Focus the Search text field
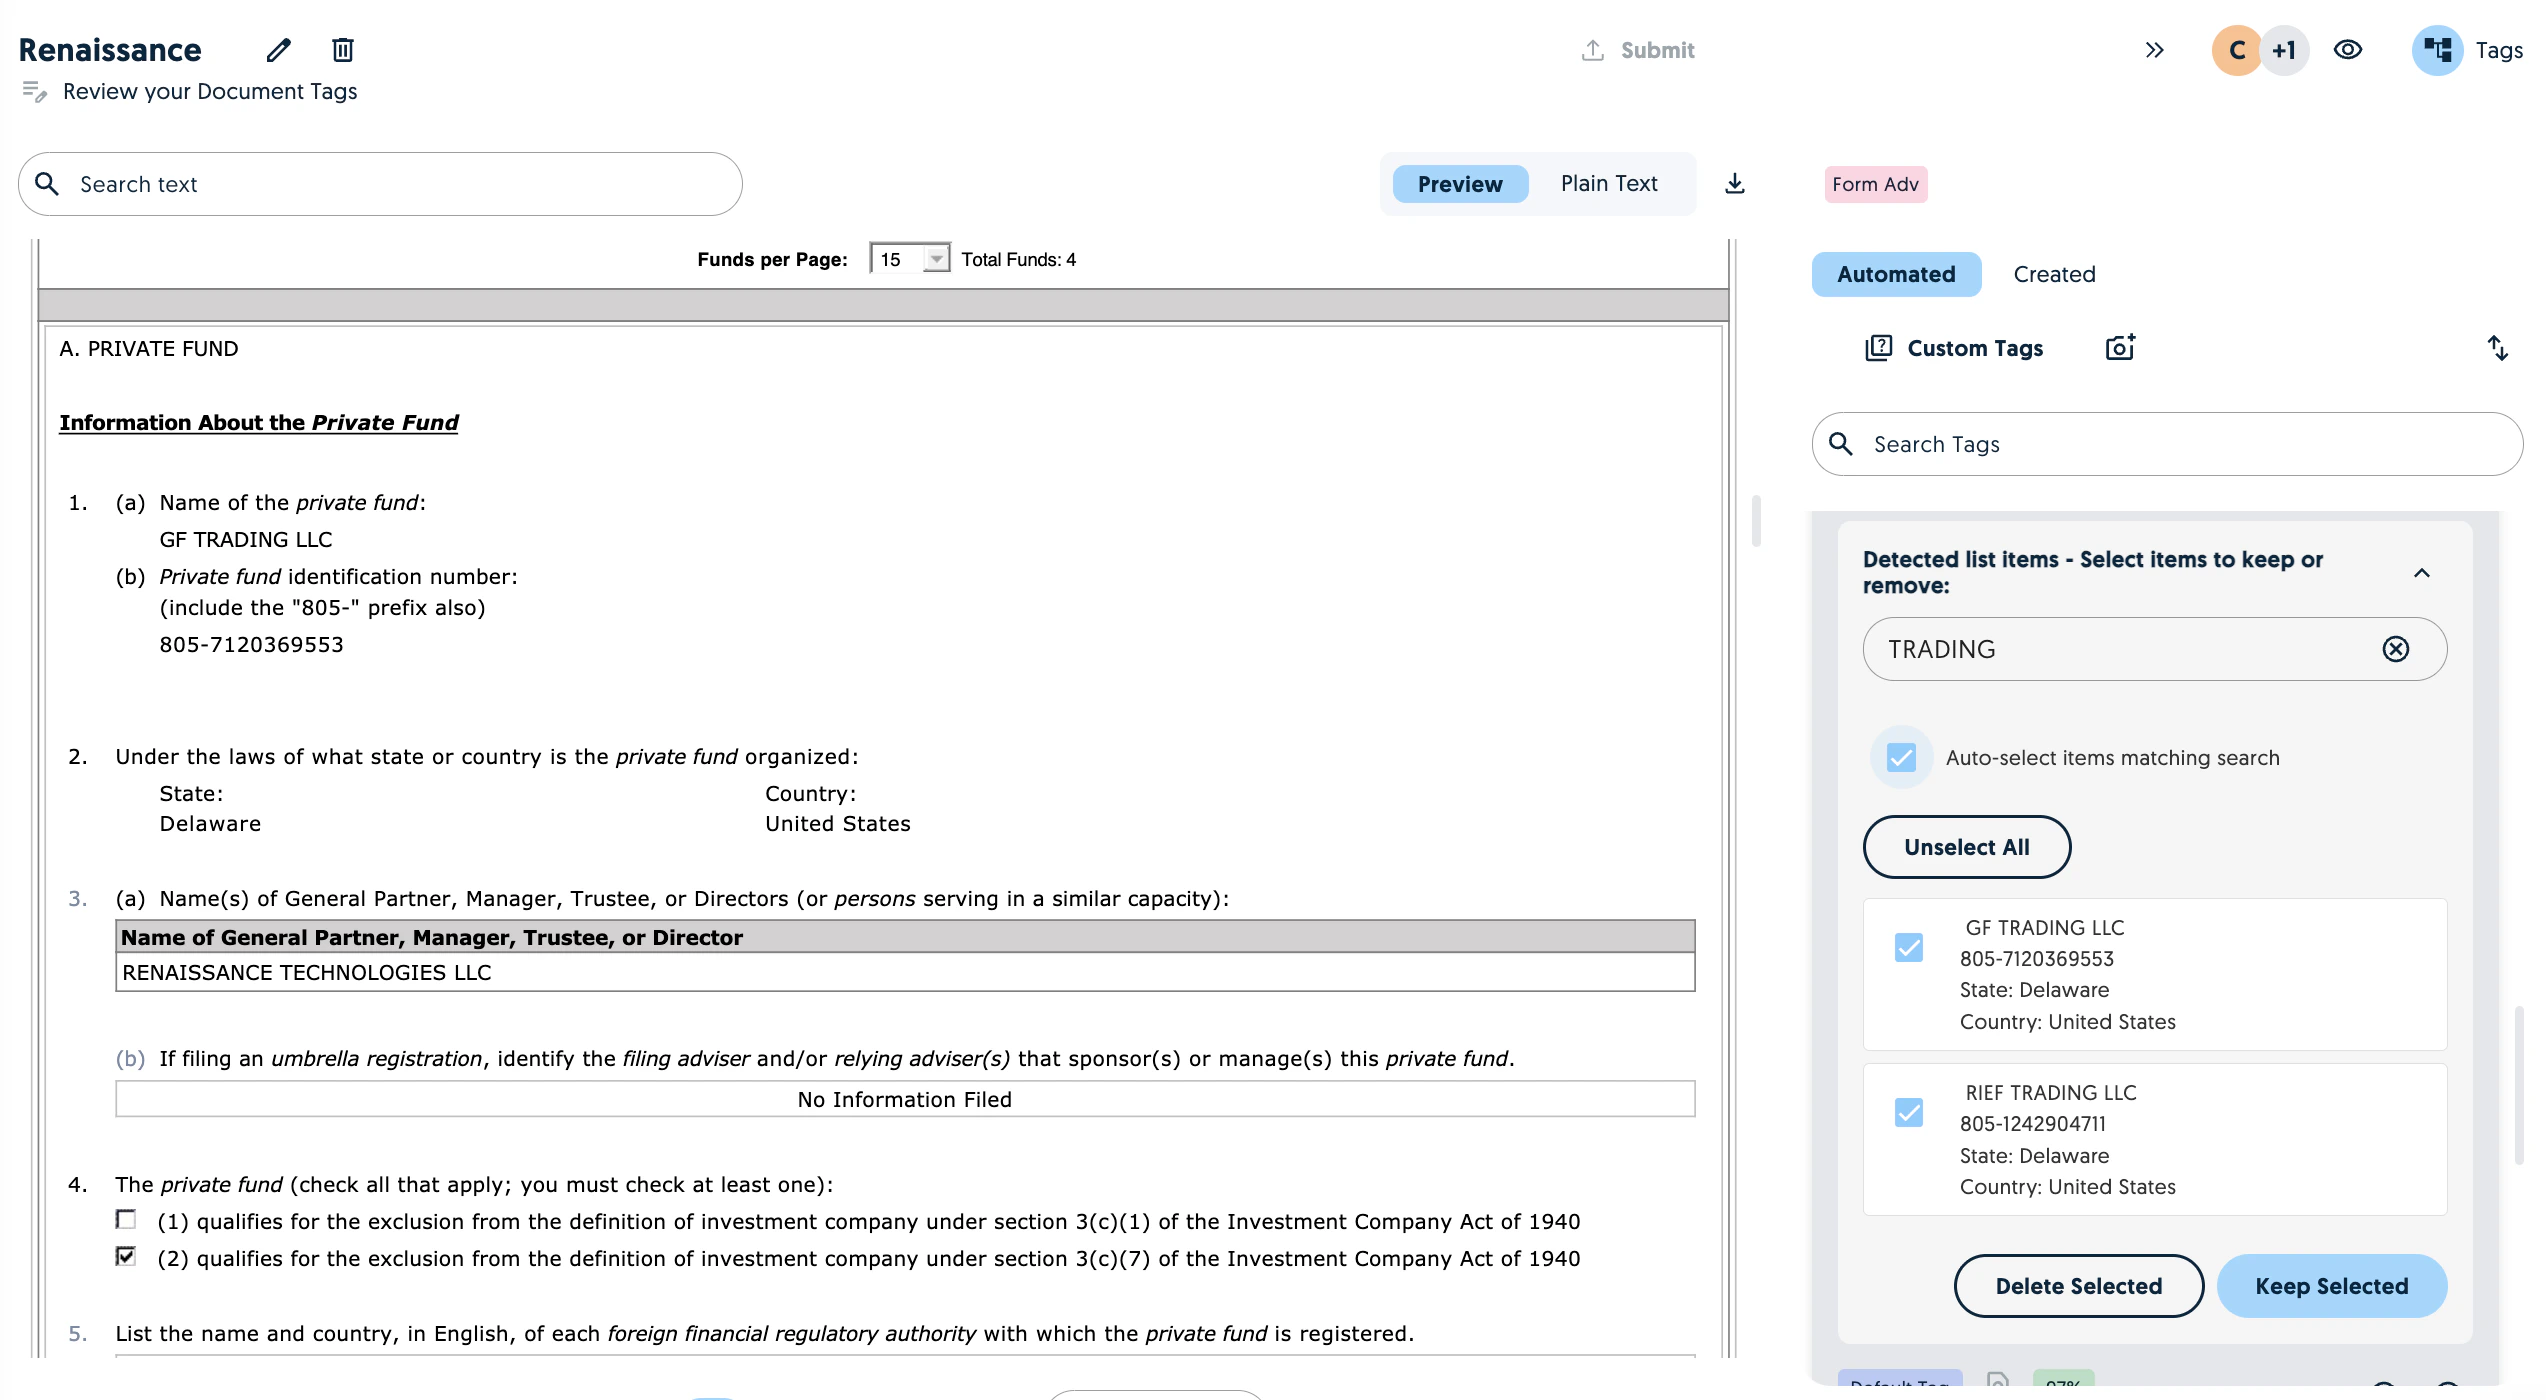This screenshot has width=2546, height=1400. point(380,184)
